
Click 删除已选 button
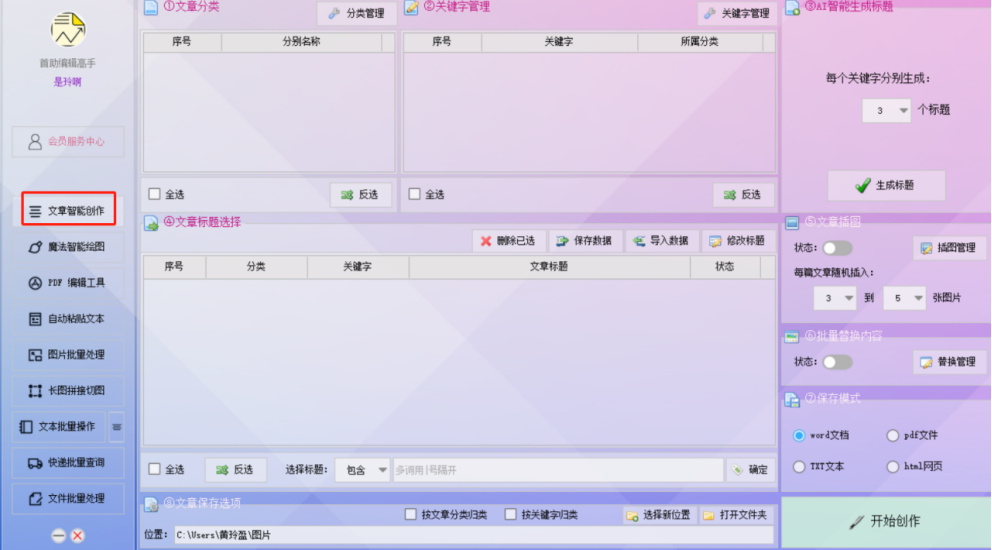tap(509, 241)
